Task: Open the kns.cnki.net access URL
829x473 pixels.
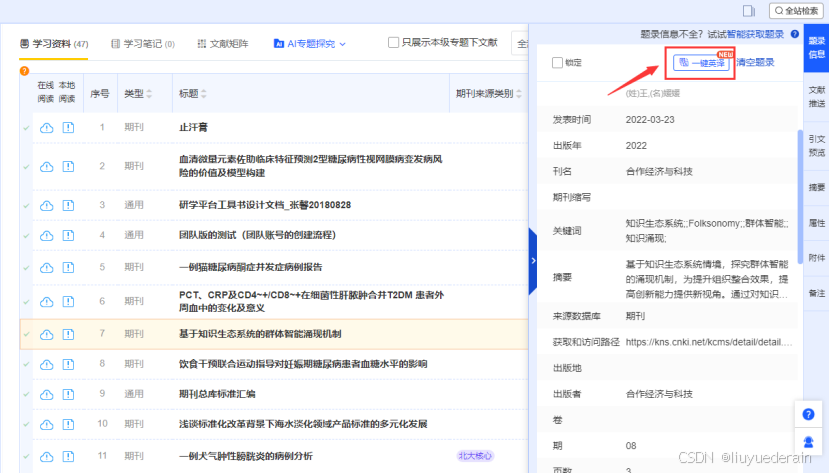Action: tap(708, 342)
